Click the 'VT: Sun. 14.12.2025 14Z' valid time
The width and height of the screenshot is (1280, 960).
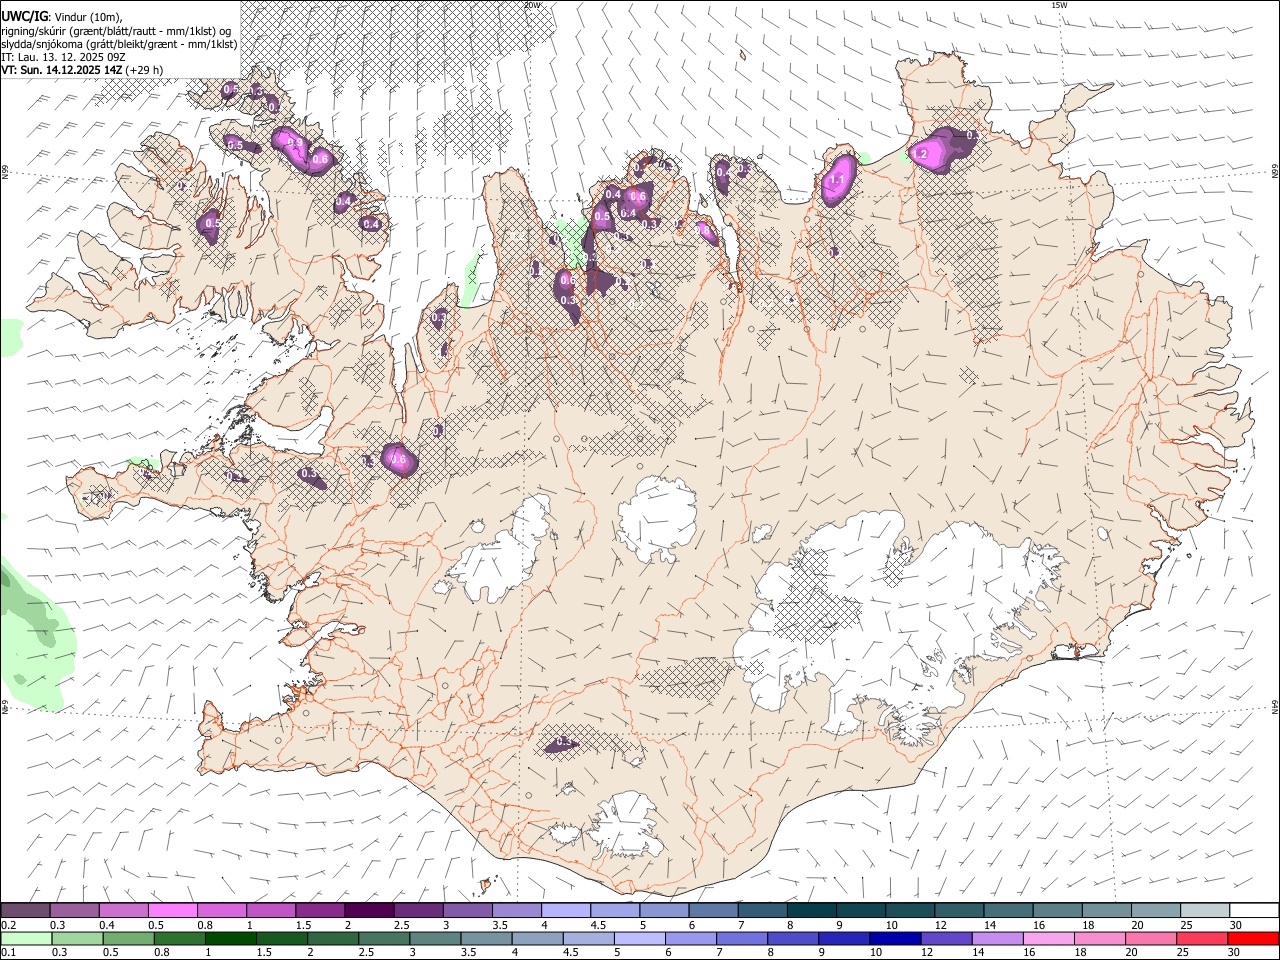(x=62, y=70)
